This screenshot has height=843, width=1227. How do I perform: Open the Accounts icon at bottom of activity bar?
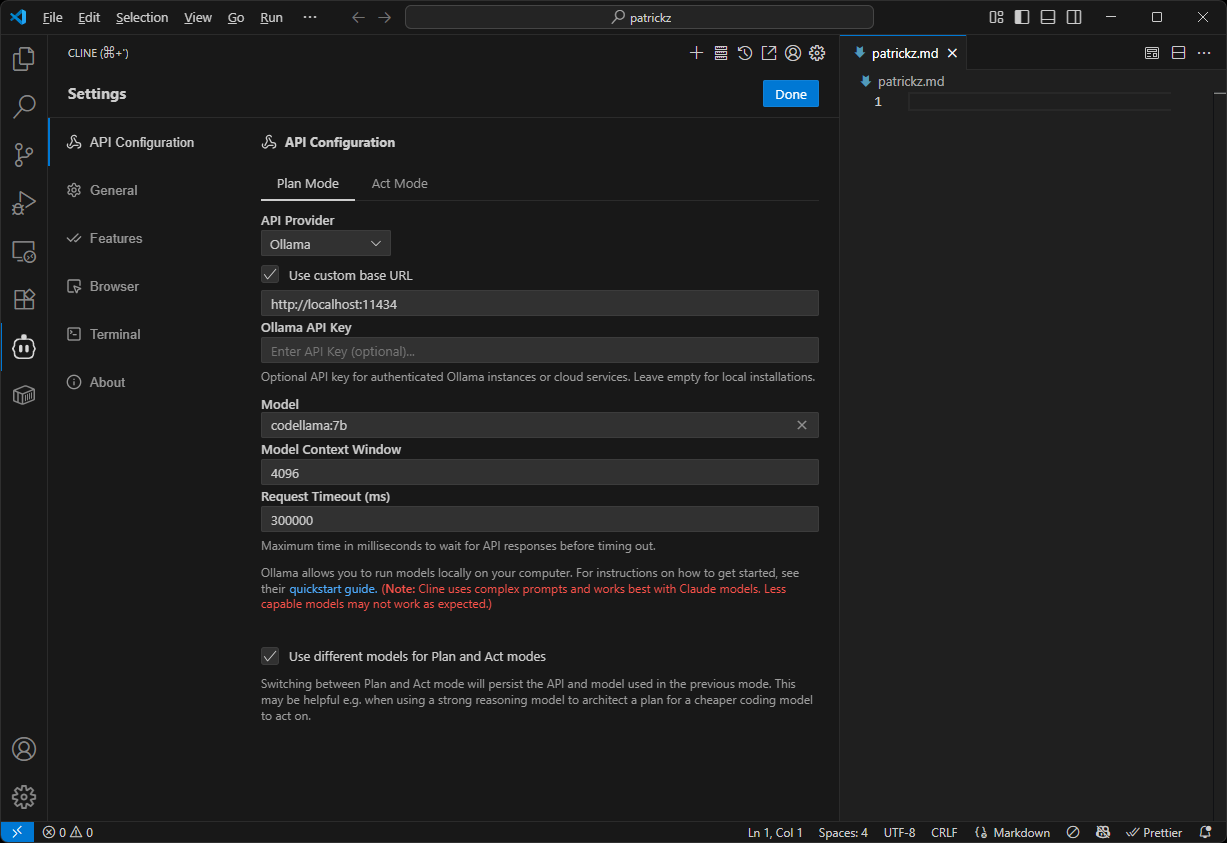click(24, 749)
